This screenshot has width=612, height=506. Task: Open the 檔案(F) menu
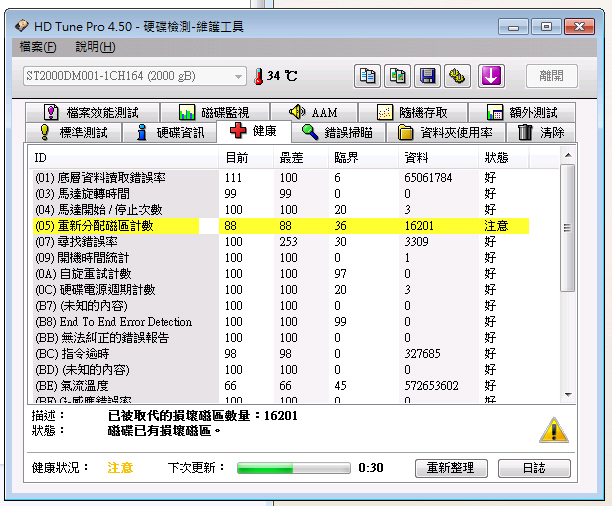(38, 47)
